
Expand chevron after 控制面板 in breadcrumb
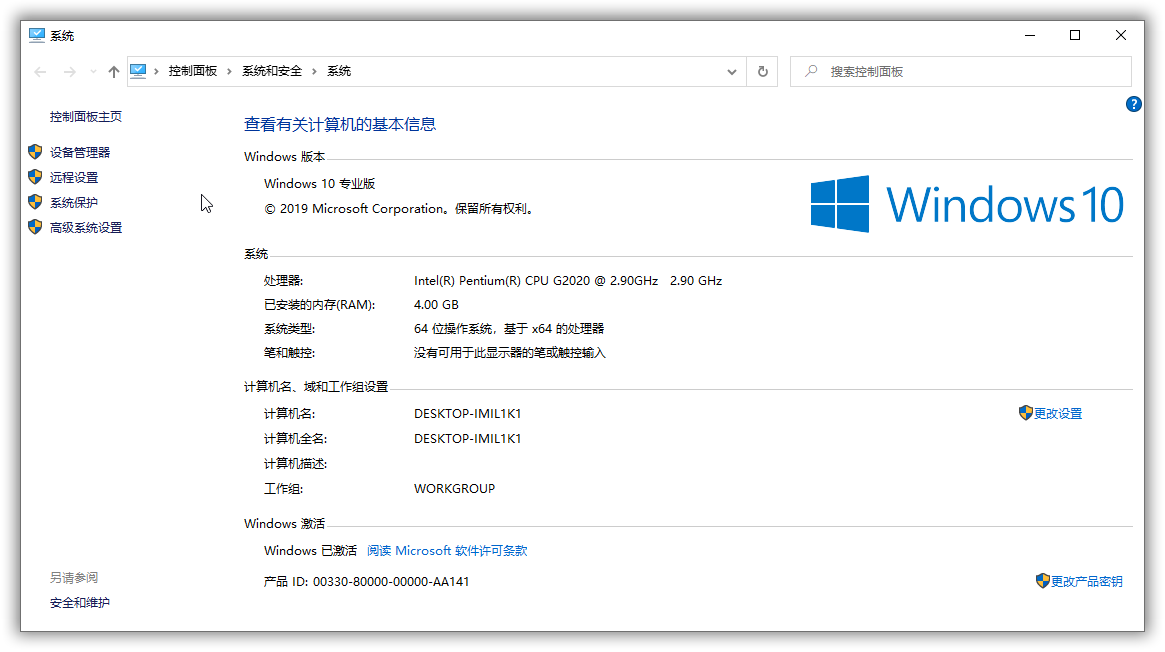click(229, 71)
